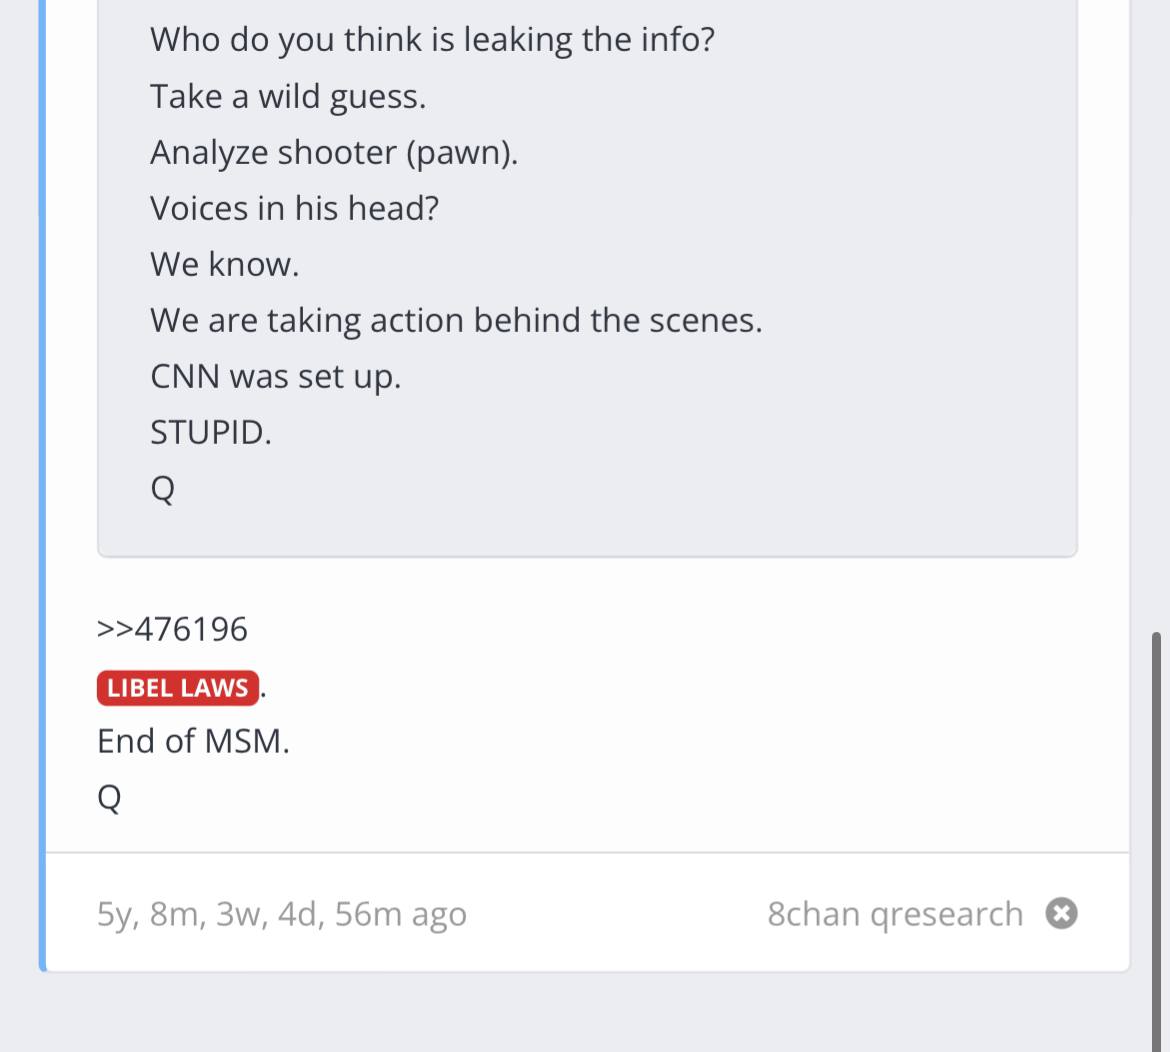Click the "Take a wild guess." line

[288, 96]
